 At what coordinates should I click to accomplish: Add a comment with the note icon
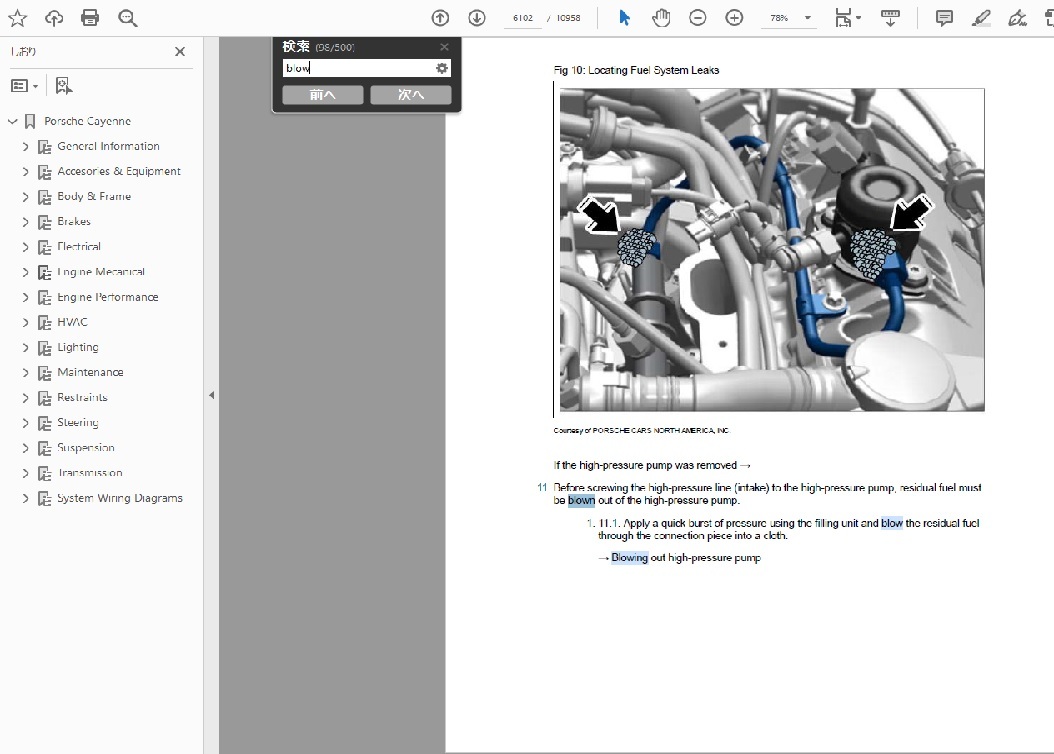pyautogui.click(x=944, y=18)
